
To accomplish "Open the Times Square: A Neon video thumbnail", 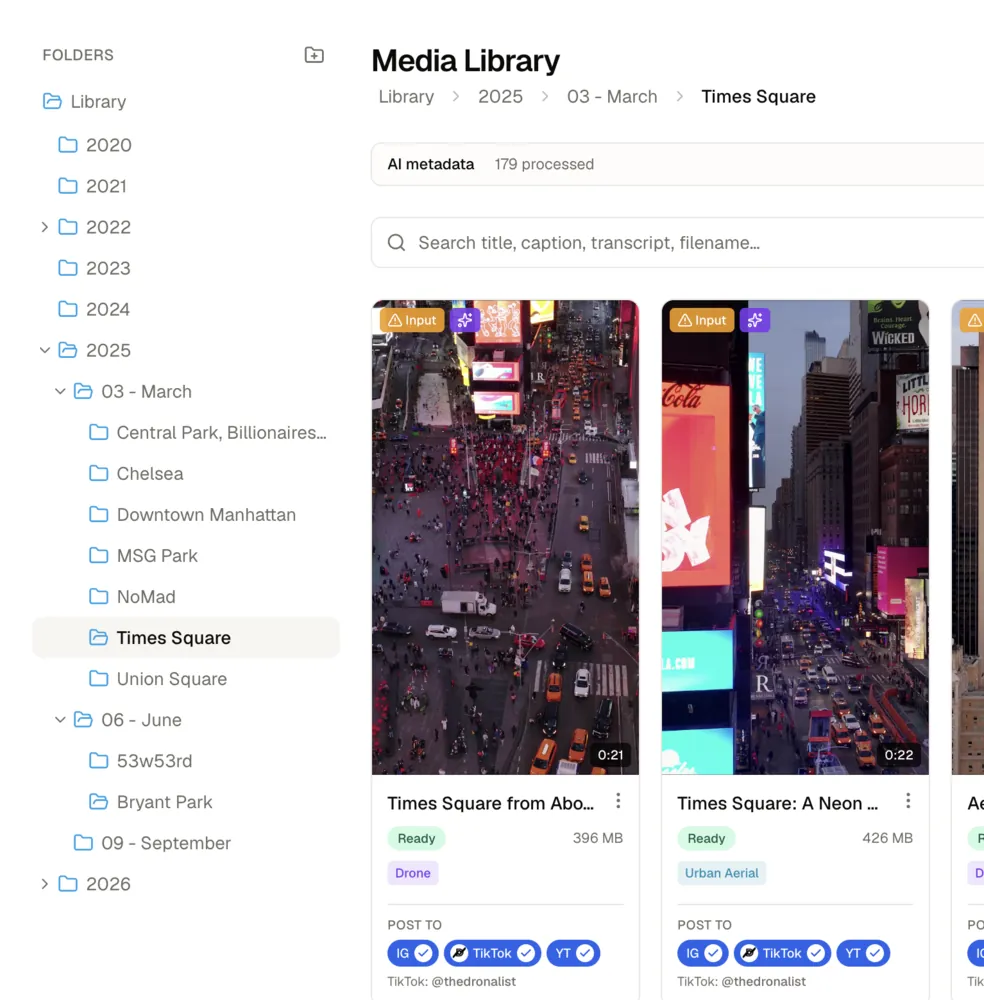I will tap(795, 538).
